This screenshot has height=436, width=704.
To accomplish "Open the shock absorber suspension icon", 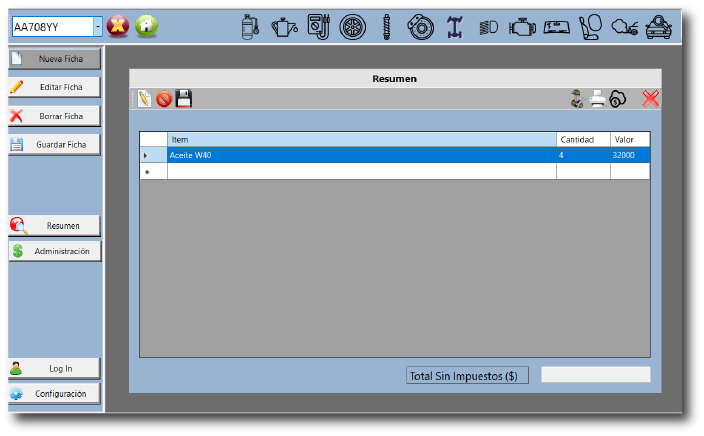I will 387,27.
